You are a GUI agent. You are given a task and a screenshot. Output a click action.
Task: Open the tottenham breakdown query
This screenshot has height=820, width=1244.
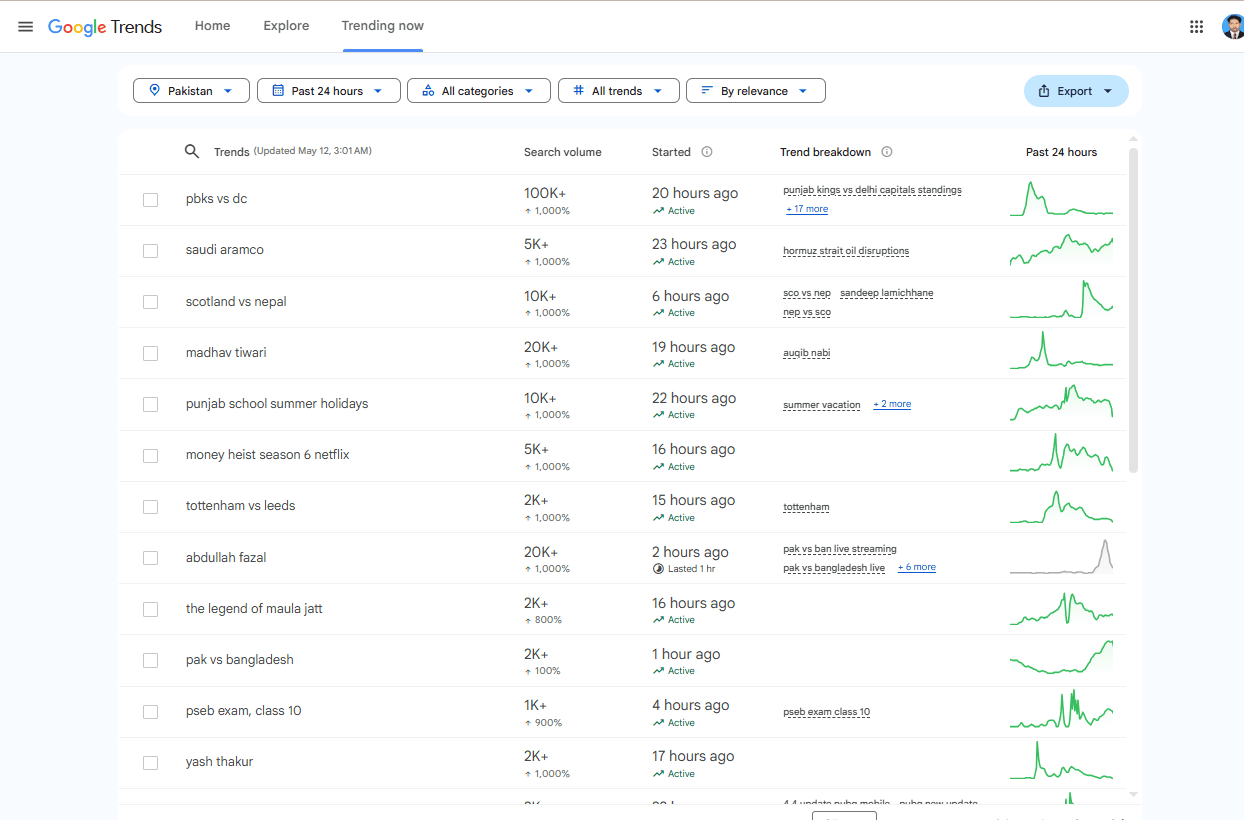[x=806, y=507]
